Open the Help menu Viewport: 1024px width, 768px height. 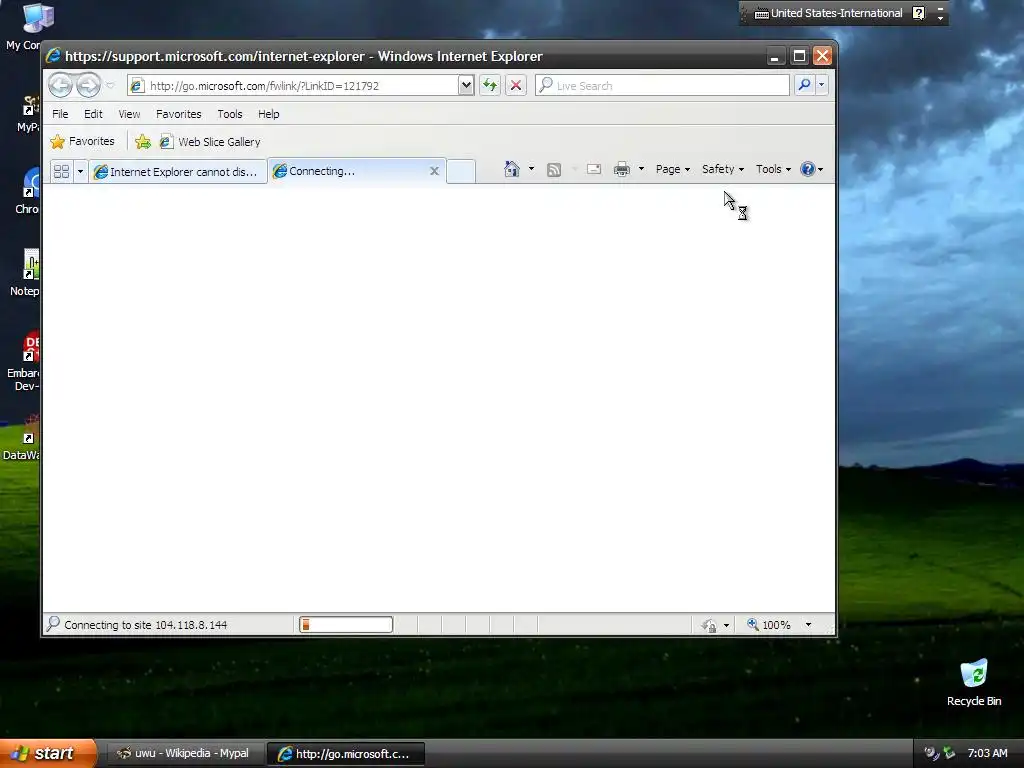[268, 114]
